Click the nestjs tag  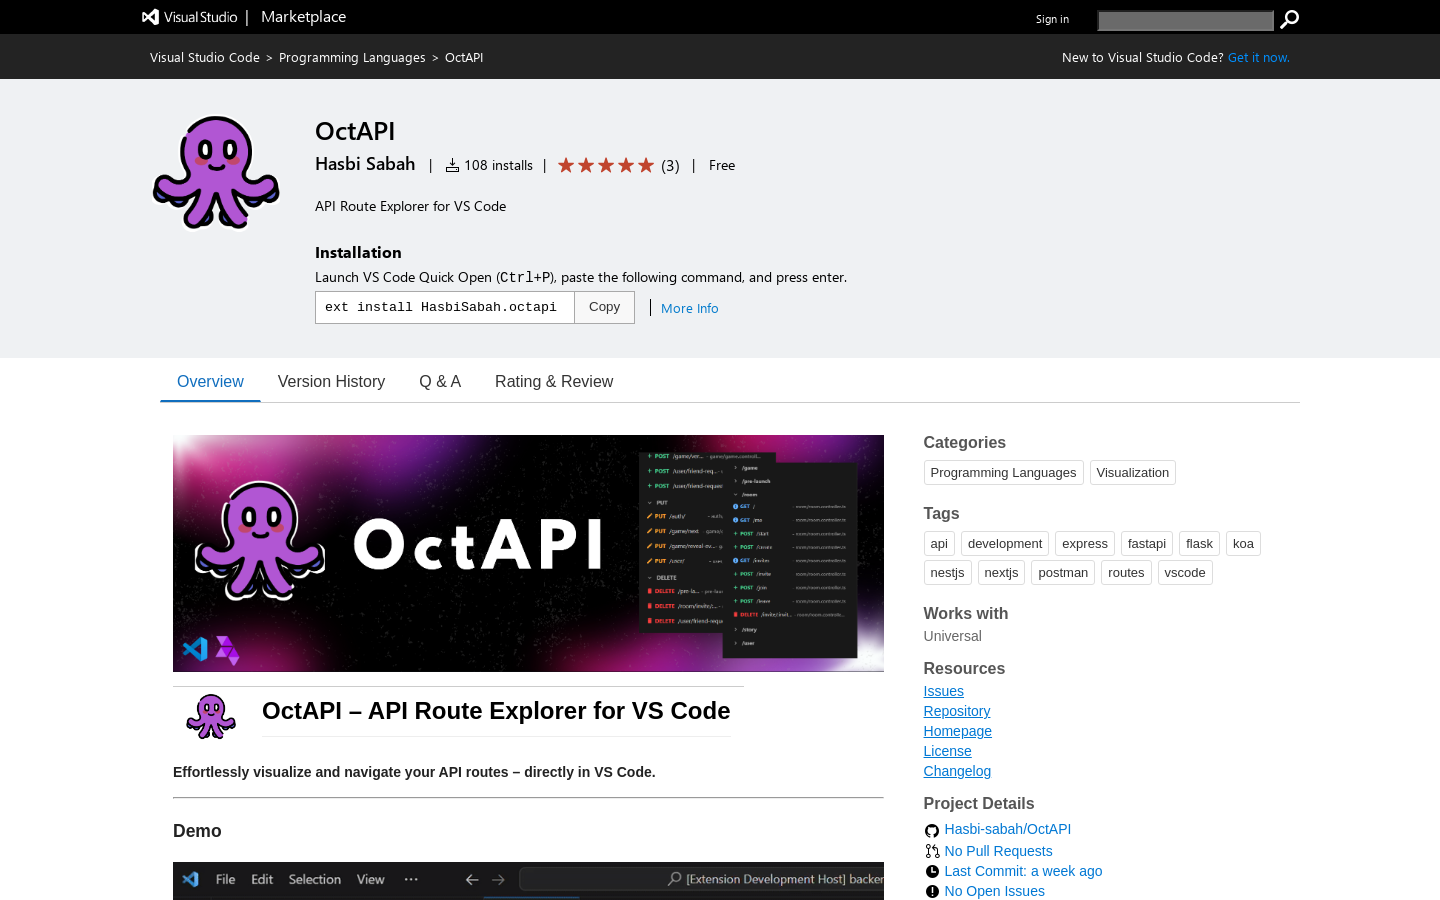point(947,572)
